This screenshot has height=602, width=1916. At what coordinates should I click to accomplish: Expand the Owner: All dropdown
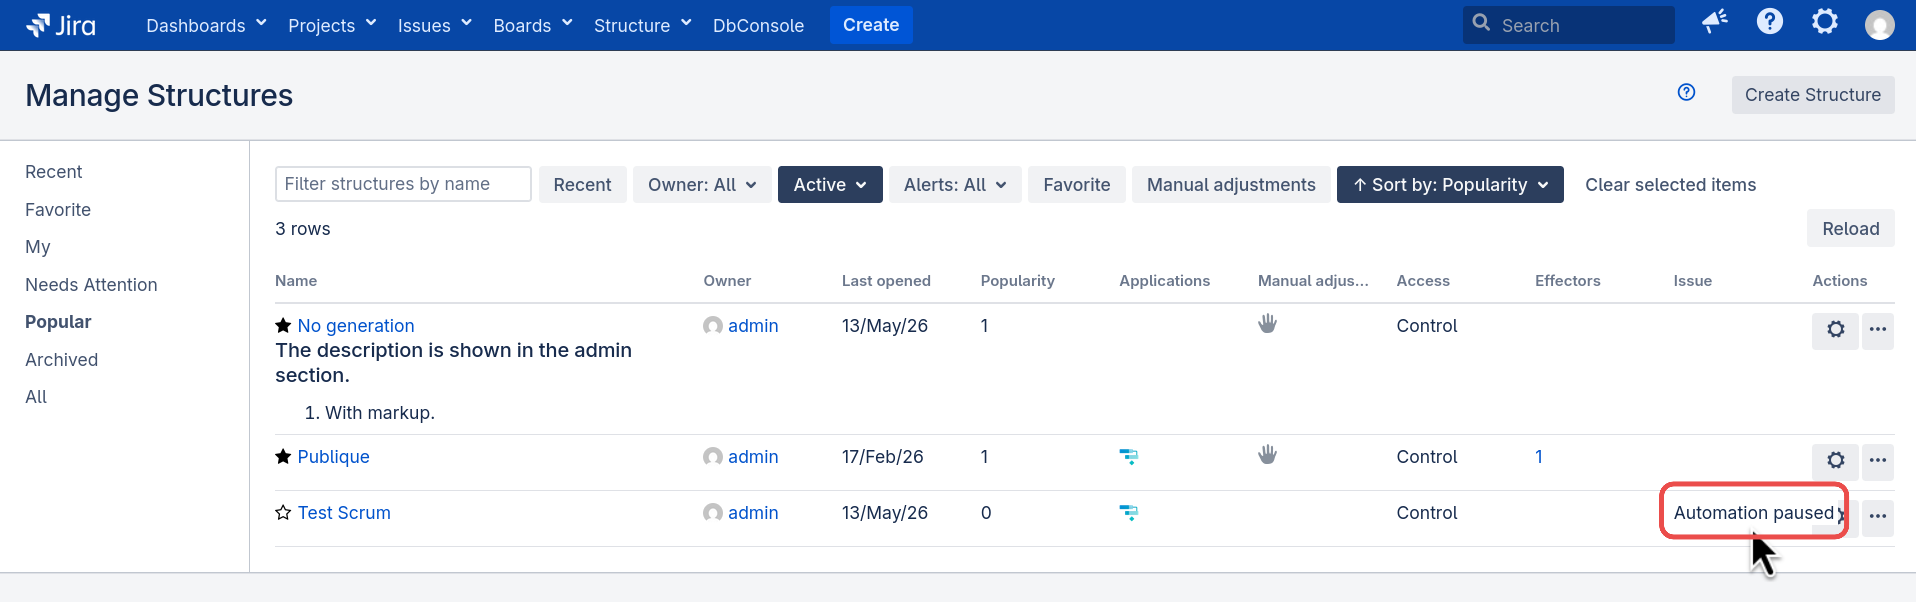pyautogui.click(x=702, y=185)
